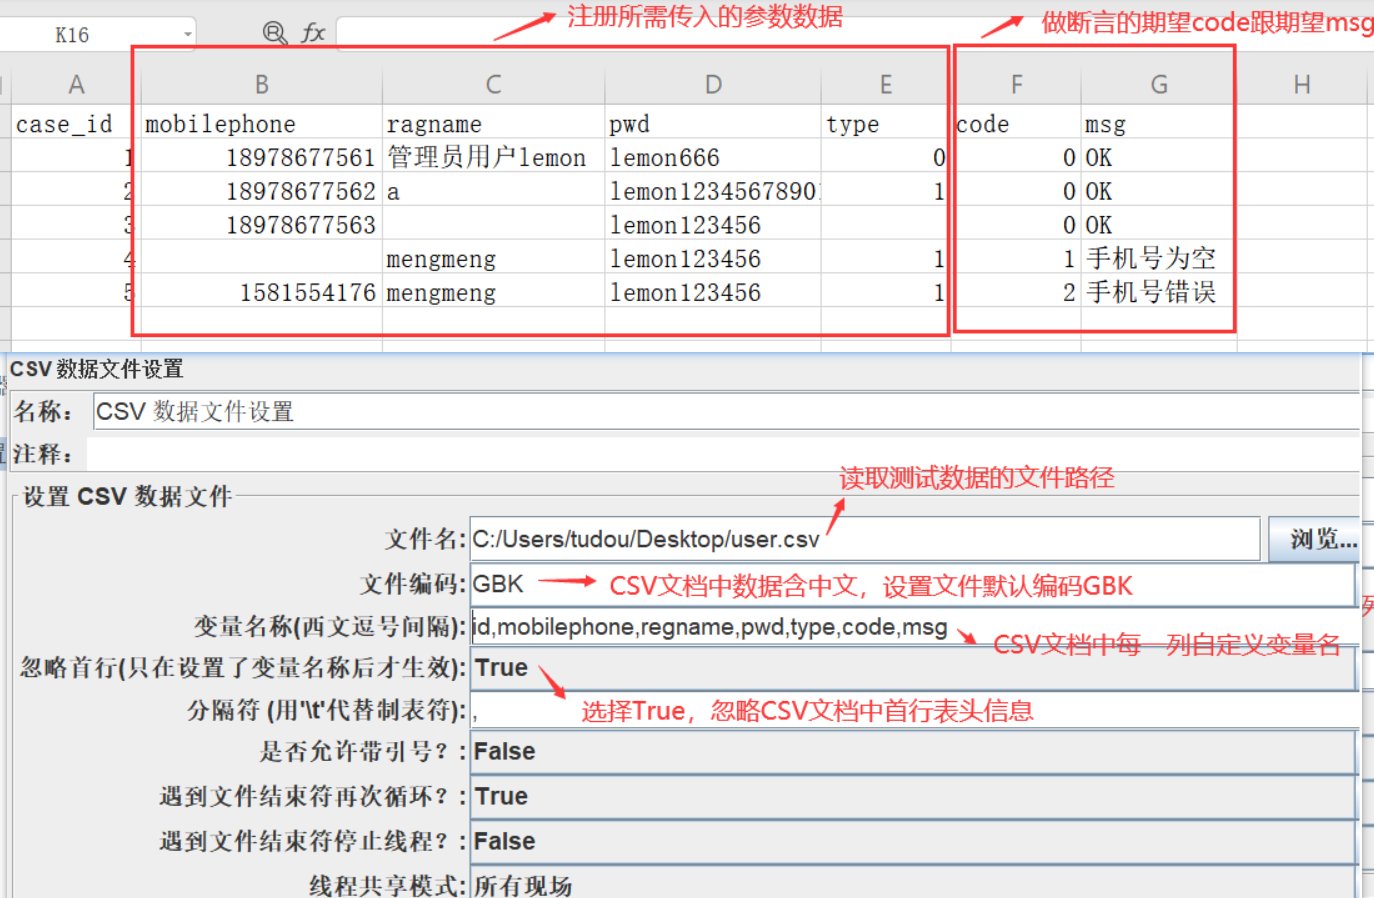This screenshot has height=898, width=1374.
Task: Click the 文件编码 field showing GBK
Action: click(912, 584)
